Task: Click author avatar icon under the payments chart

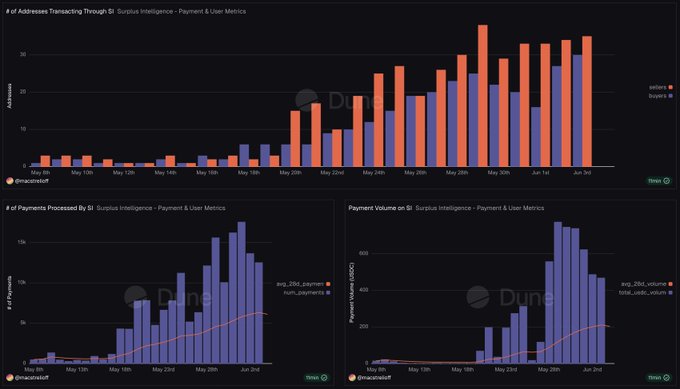Action: click(10, 378)
